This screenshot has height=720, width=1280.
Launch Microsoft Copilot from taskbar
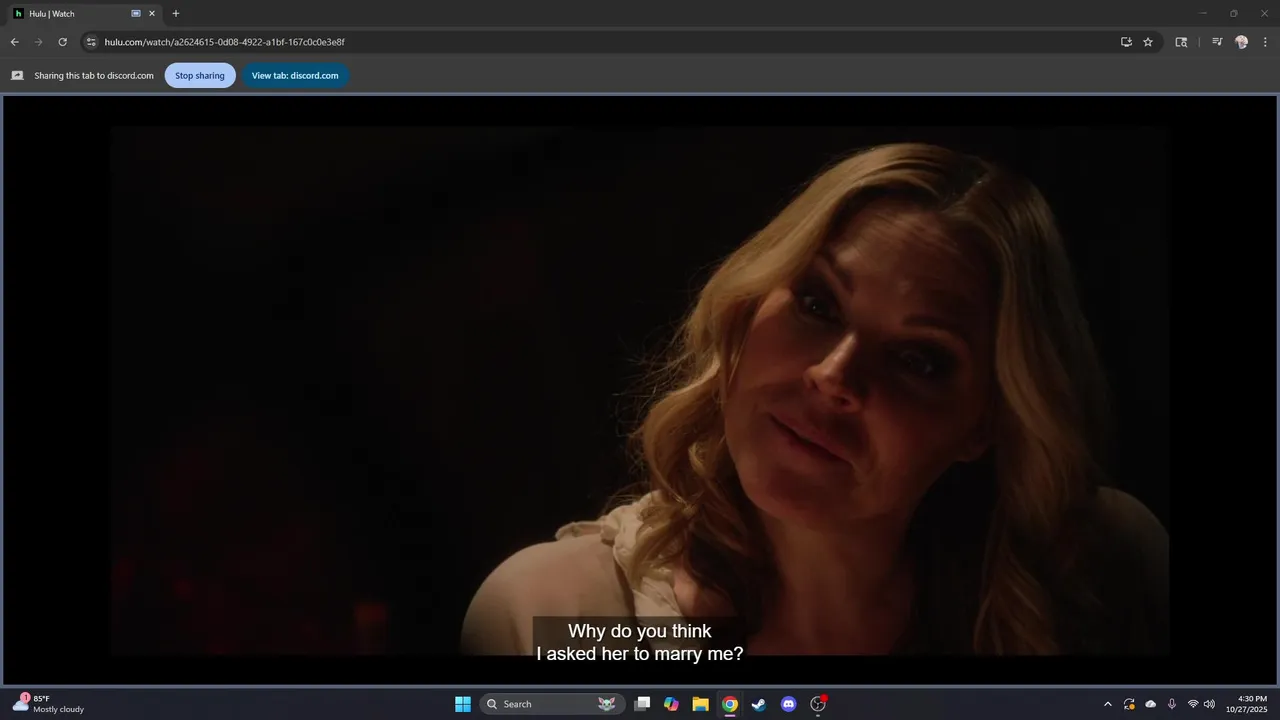point(671,704)
